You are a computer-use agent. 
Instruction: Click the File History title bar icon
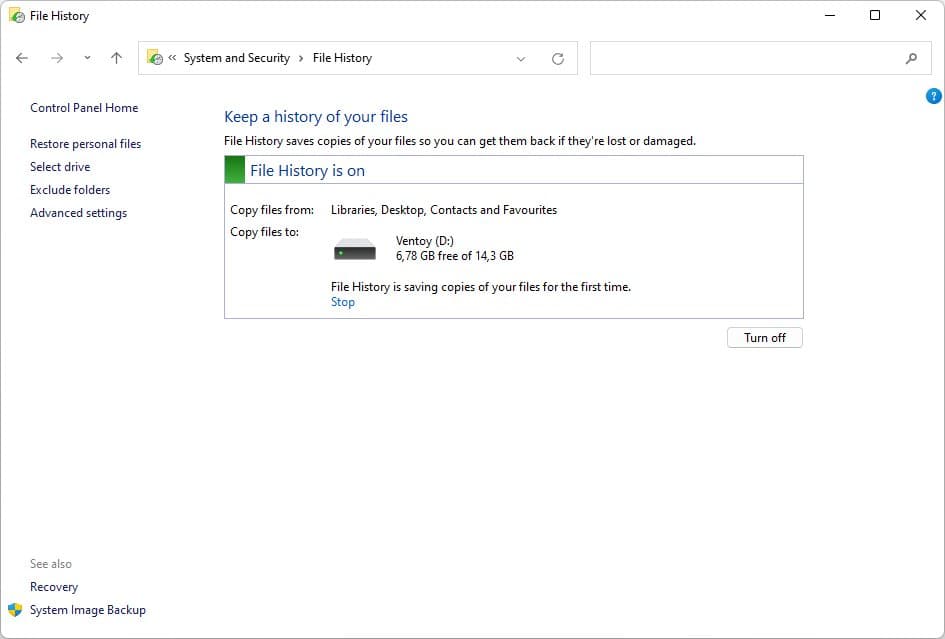click(17, 16)
